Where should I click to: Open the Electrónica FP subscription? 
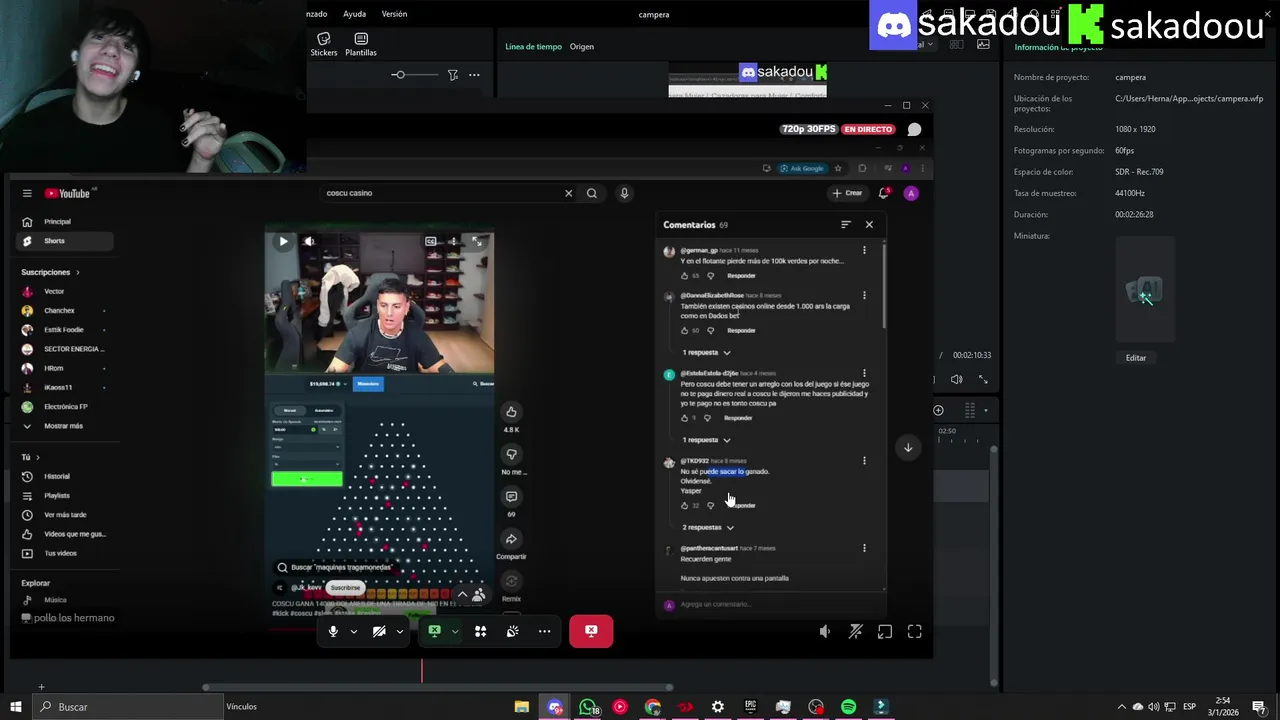click(66, 407)
